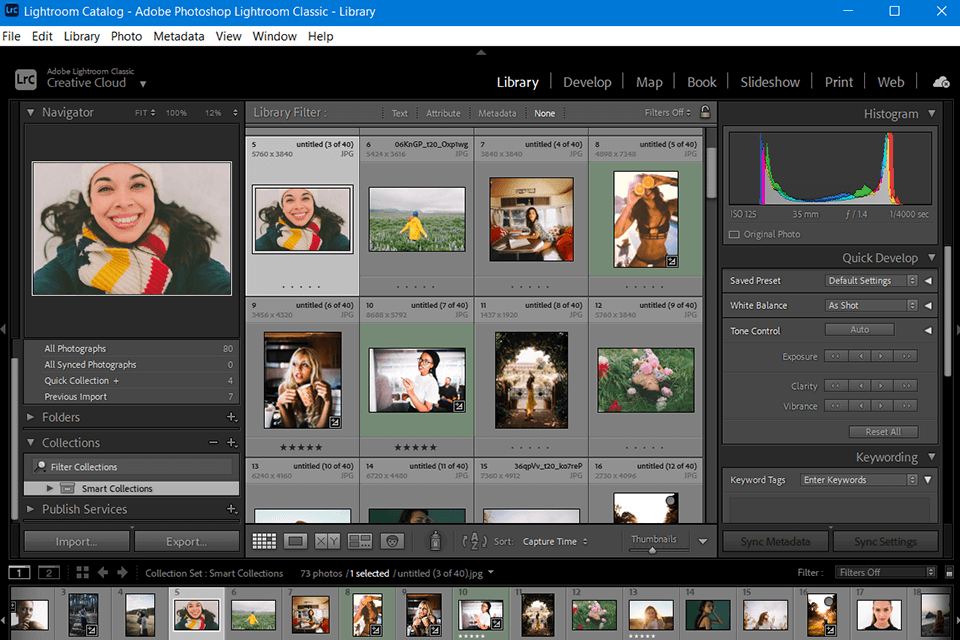Enable the Text library filter
Viewport: 960px width, 640px height.
(x=399, y=113)
